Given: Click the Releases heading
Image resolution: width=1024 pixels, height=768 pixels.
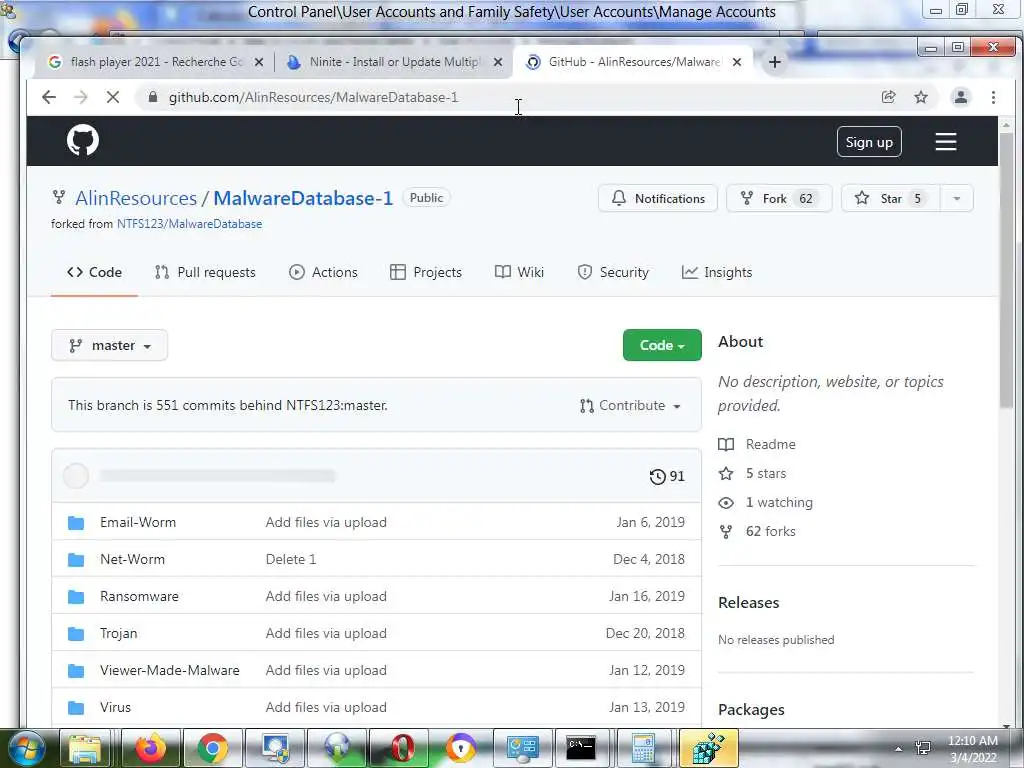Looking at the screenshot, I should (748, 603).
